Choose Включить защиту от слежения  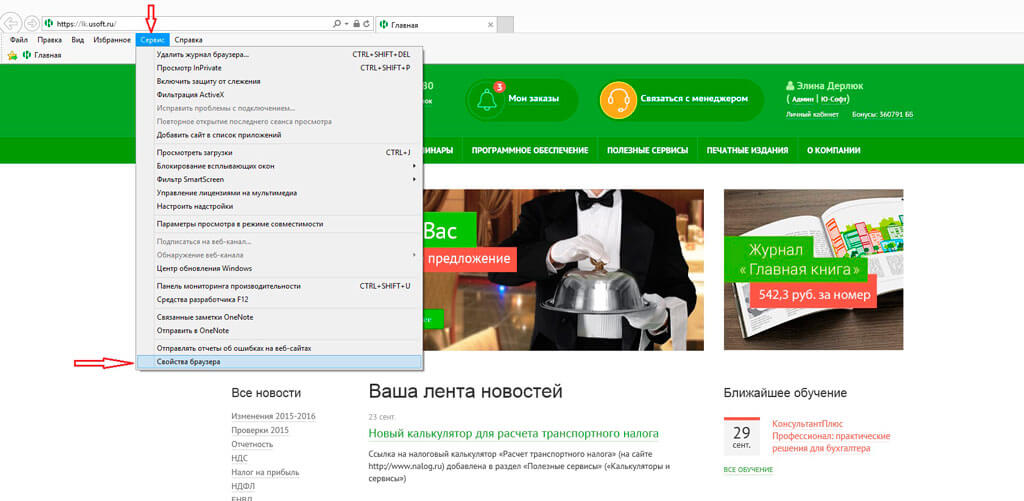pyautogui.click(x=280, y=82)
